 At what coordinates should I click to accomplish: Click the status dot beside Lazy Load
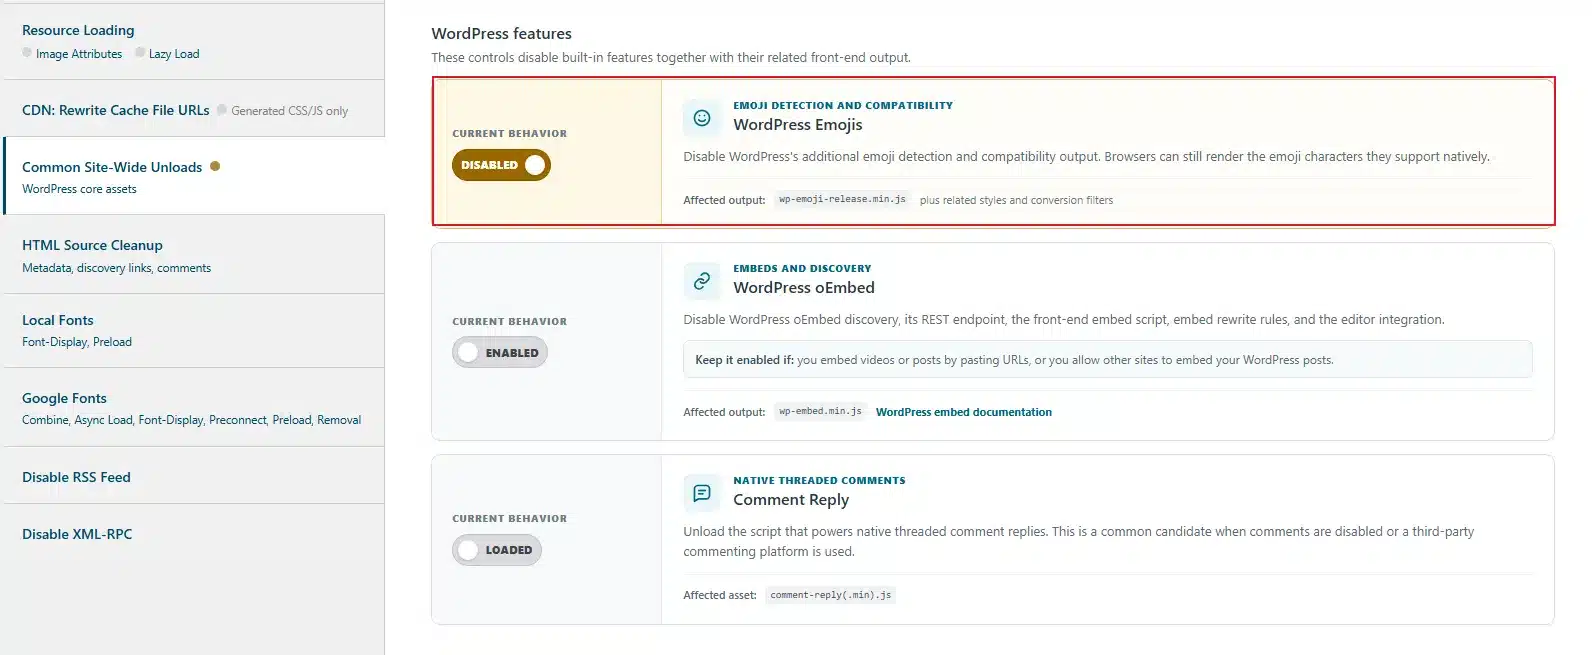pos(140,52)
